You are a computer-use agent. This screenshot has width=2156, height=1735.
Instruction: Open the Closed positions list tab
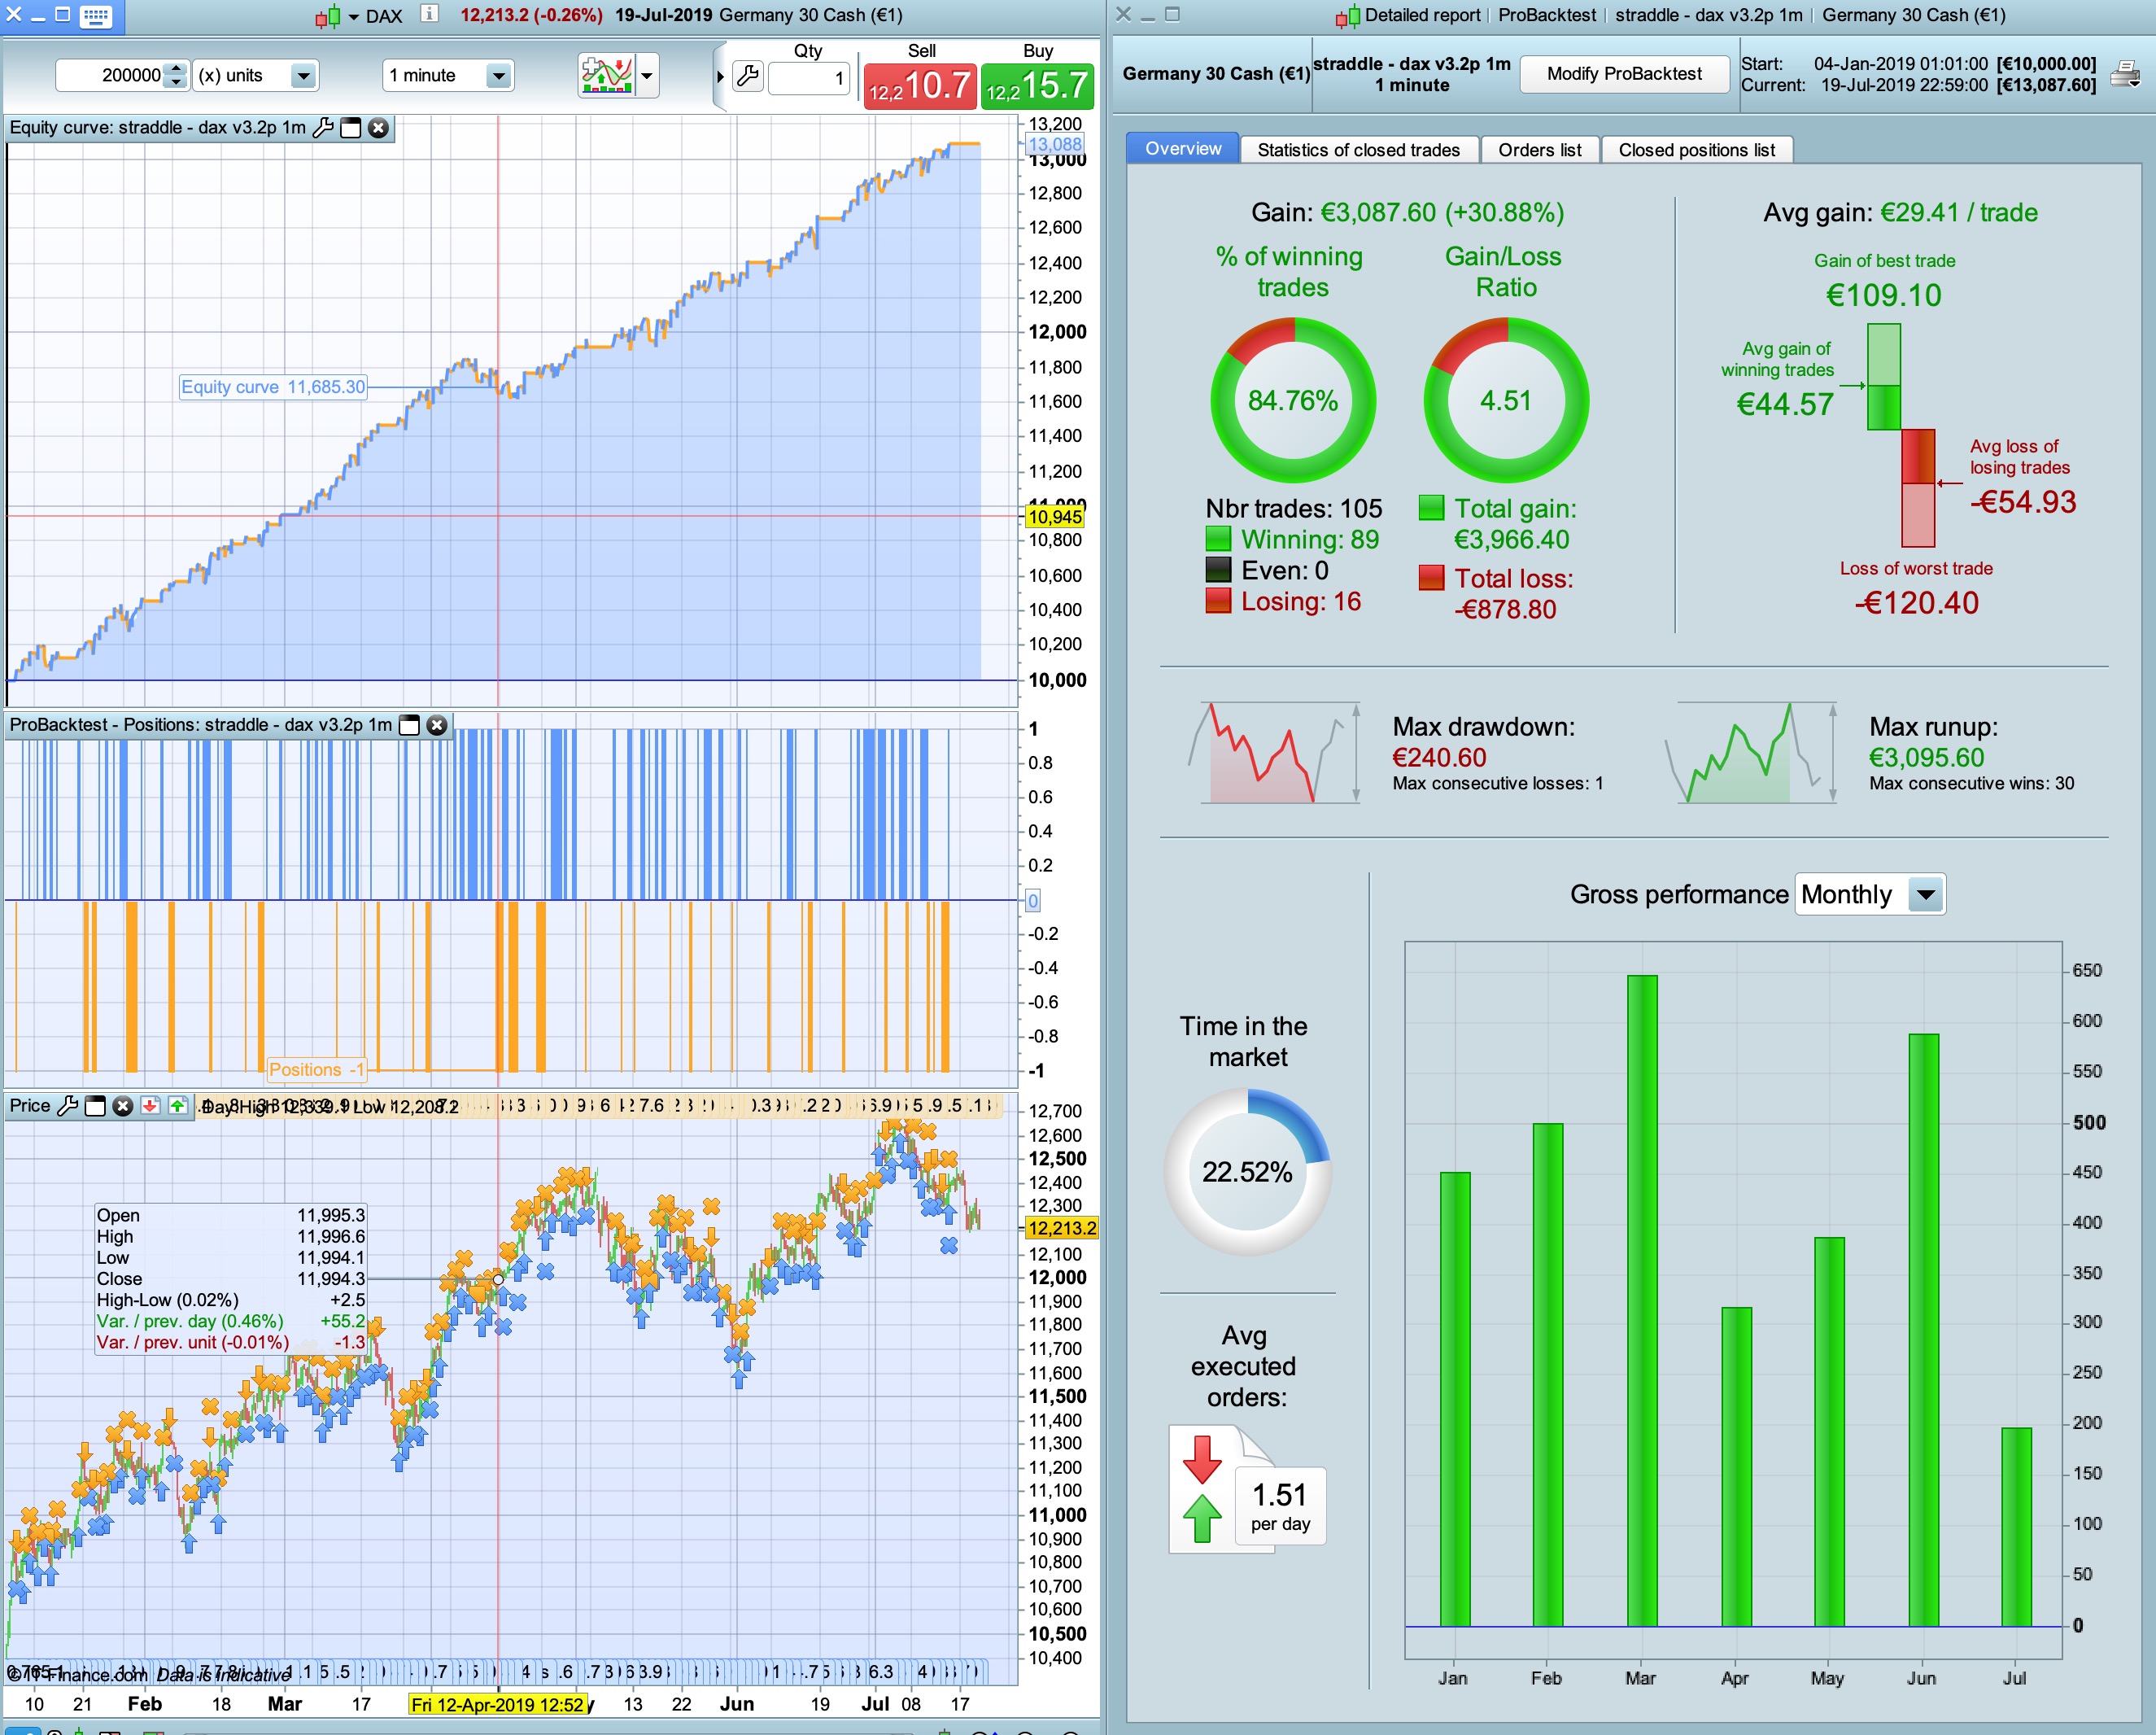click(1696, 150)
